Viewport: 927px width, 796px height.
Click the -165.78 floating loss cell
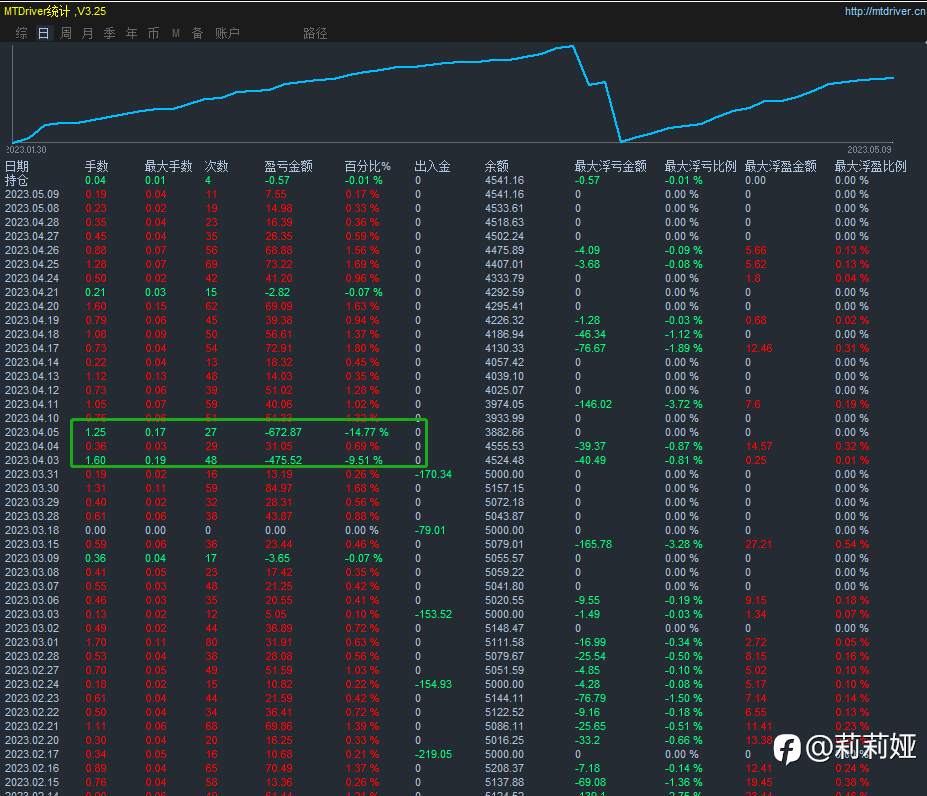[593, 544]
